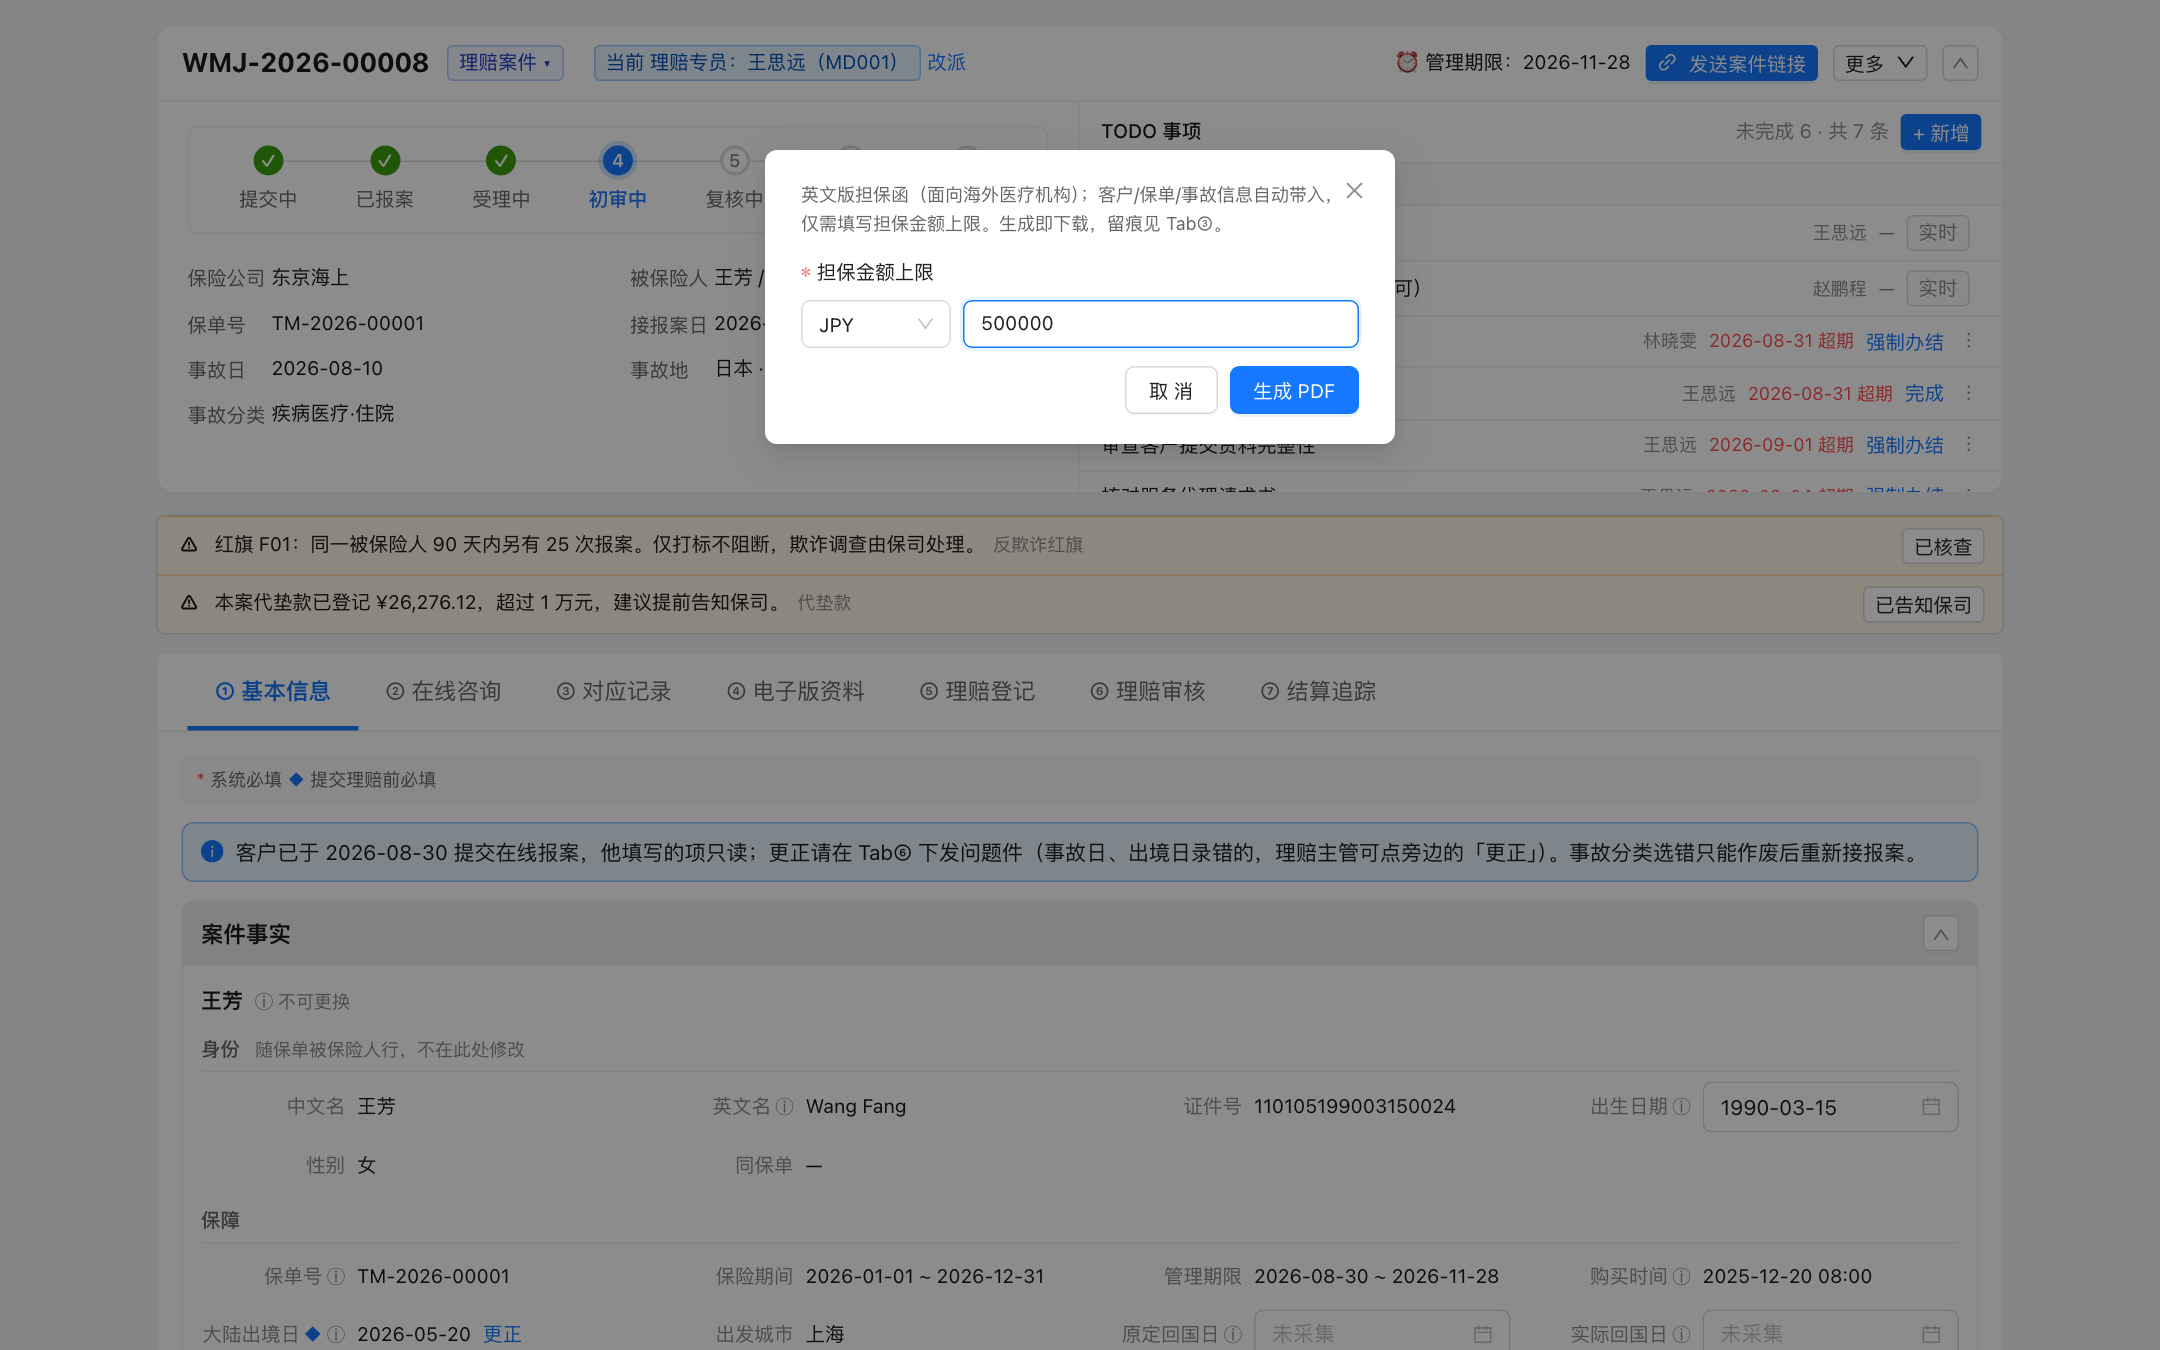The image size is (2160, 1350).
Task: Click info icon next to 保单号 label
Action: 336,1276
